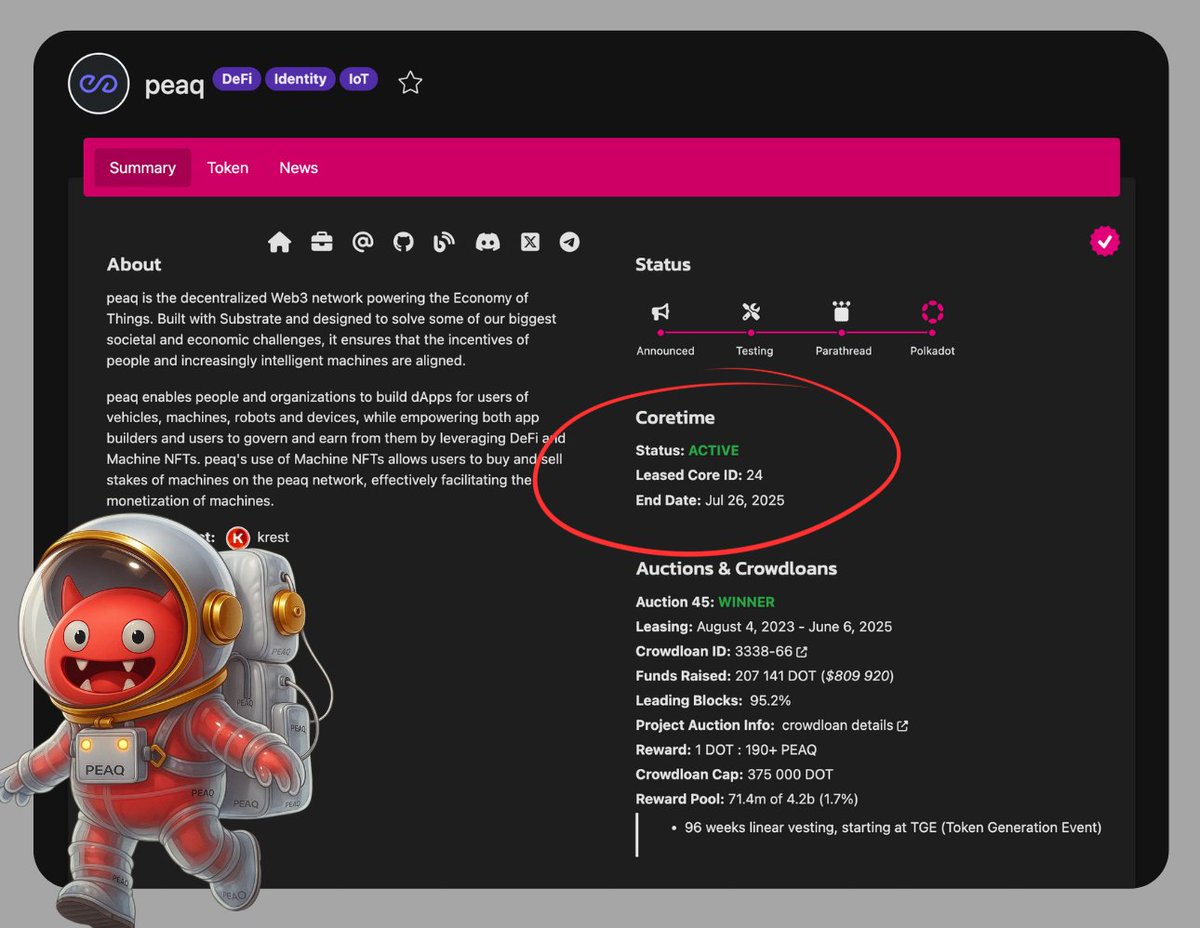Click the Parathread stage on status timeline

(842, 329)
